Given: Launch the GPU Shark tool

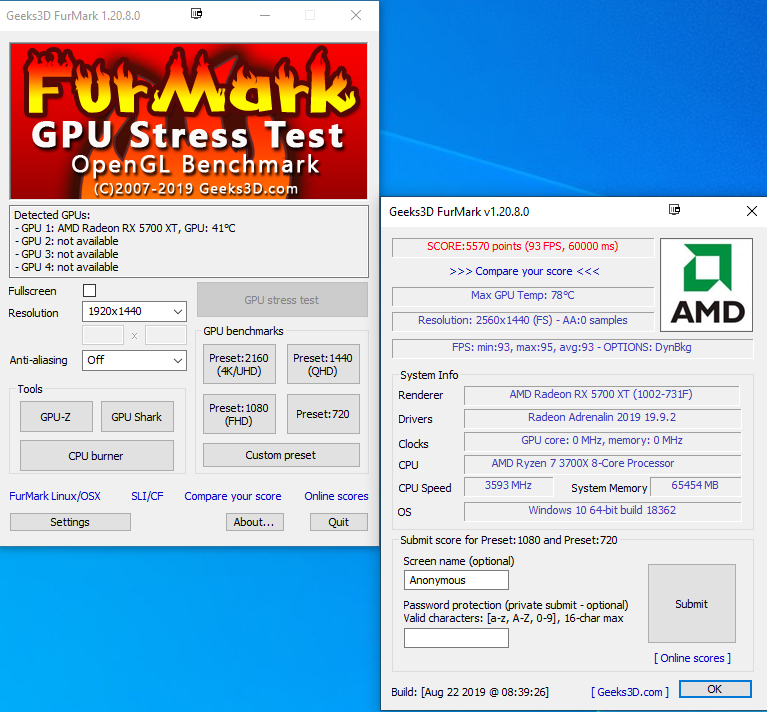Looking at the screenshot, I should click(x=137, y=417).
